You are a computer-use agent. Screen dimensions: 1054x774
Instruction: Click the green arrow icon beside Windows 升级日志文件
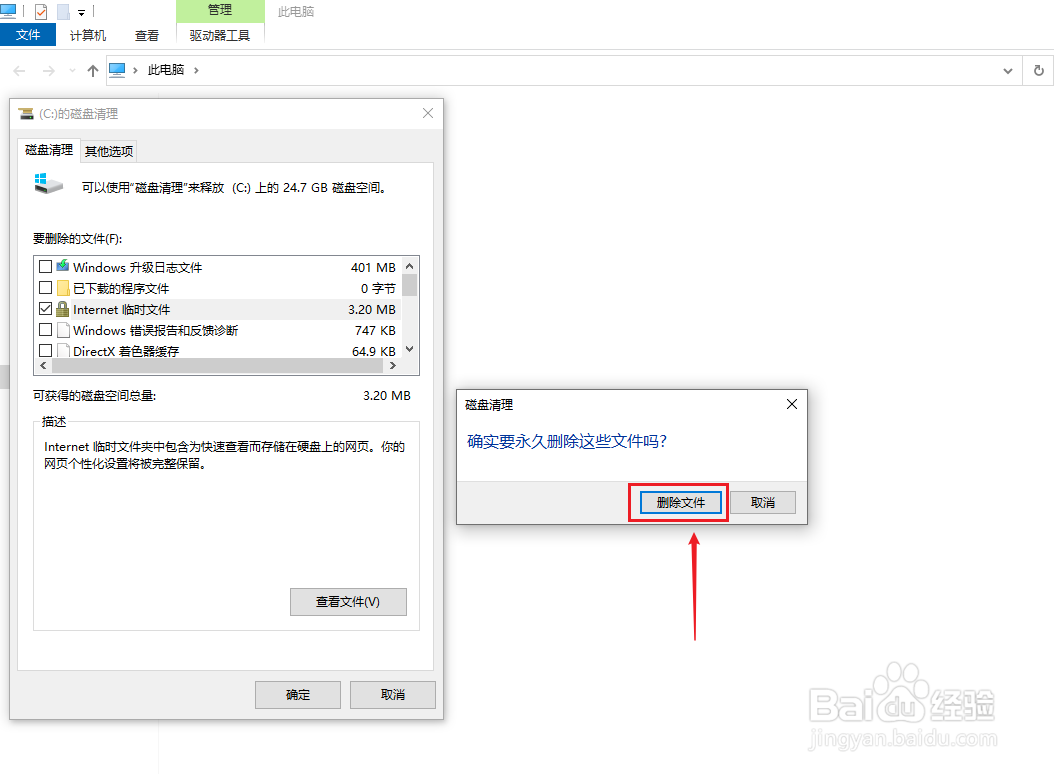click(x=63, y=266)
